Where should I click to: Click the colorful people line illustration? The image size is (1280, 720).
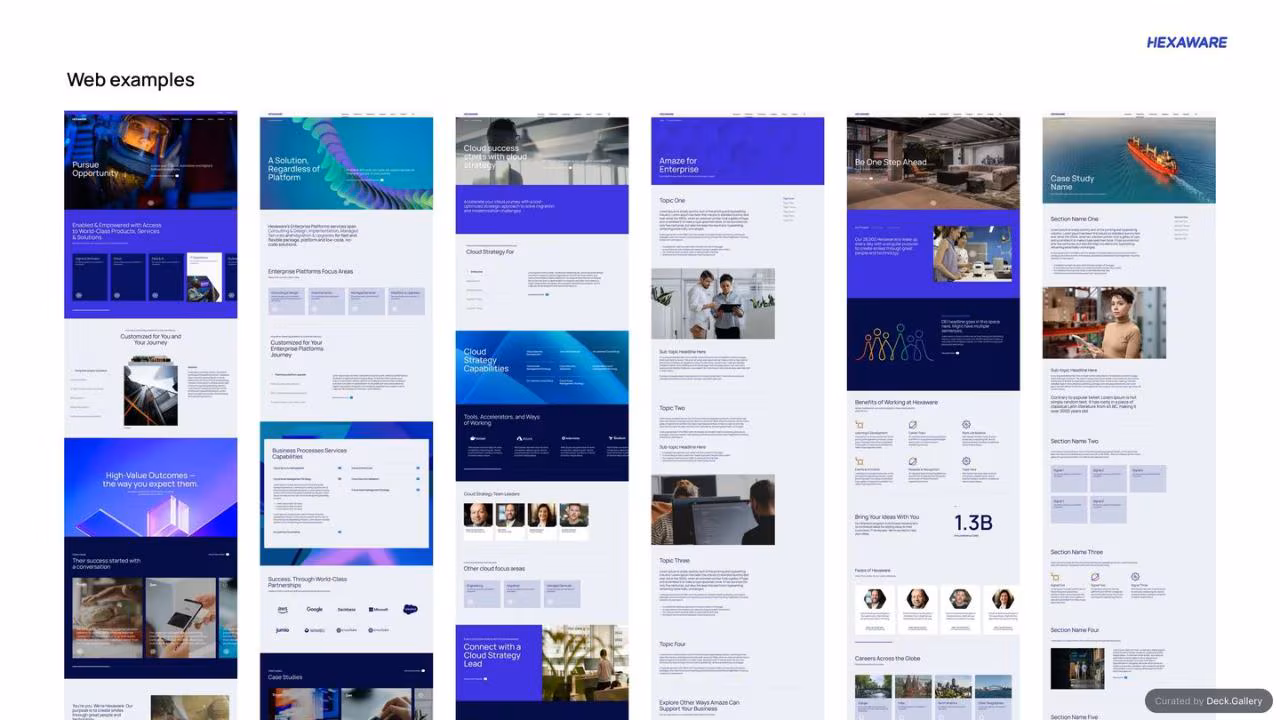(x=894, y=343)
